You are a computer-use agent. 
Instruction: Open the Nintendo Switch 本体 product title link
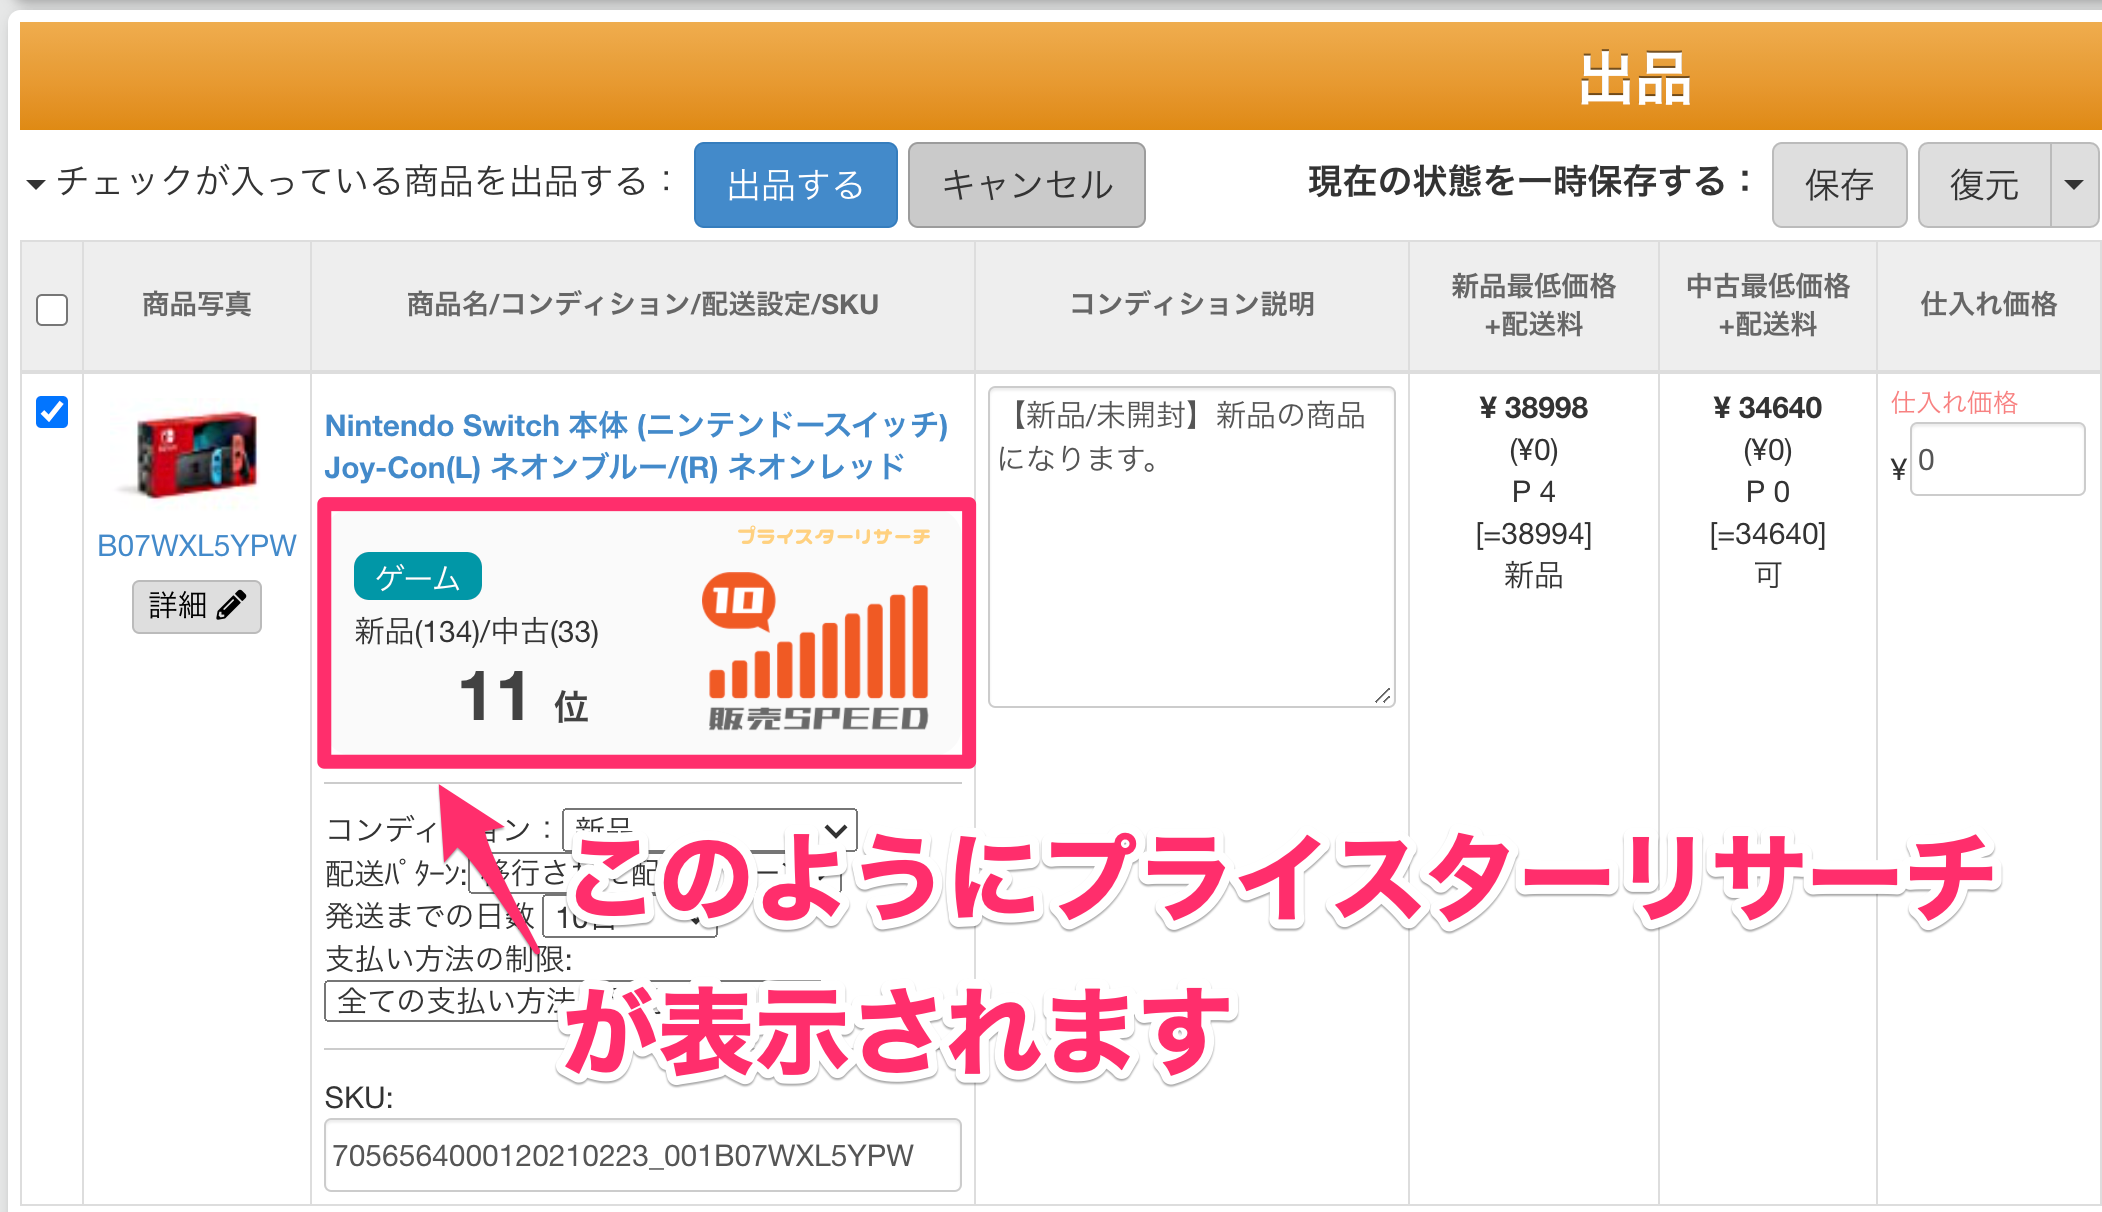click(636, 446)
